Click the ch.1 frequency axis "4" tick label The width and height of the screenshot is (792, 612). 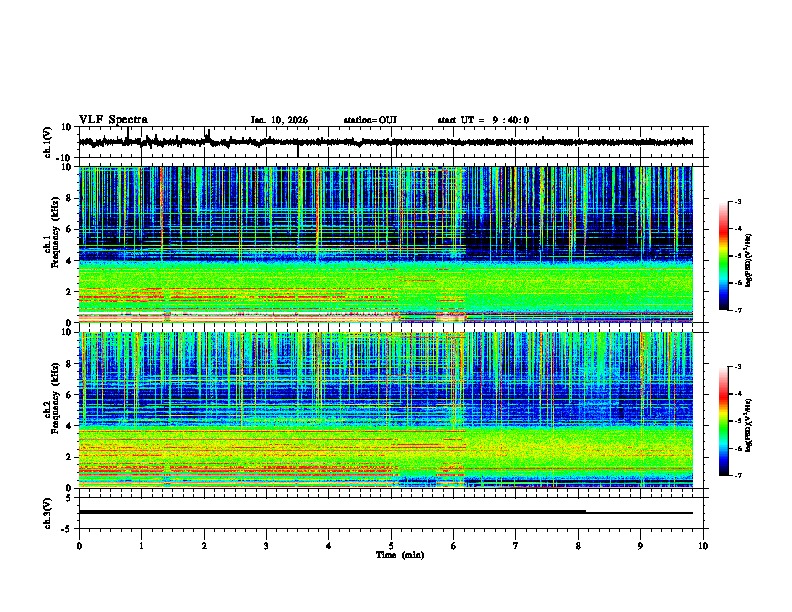coord(69,261)
